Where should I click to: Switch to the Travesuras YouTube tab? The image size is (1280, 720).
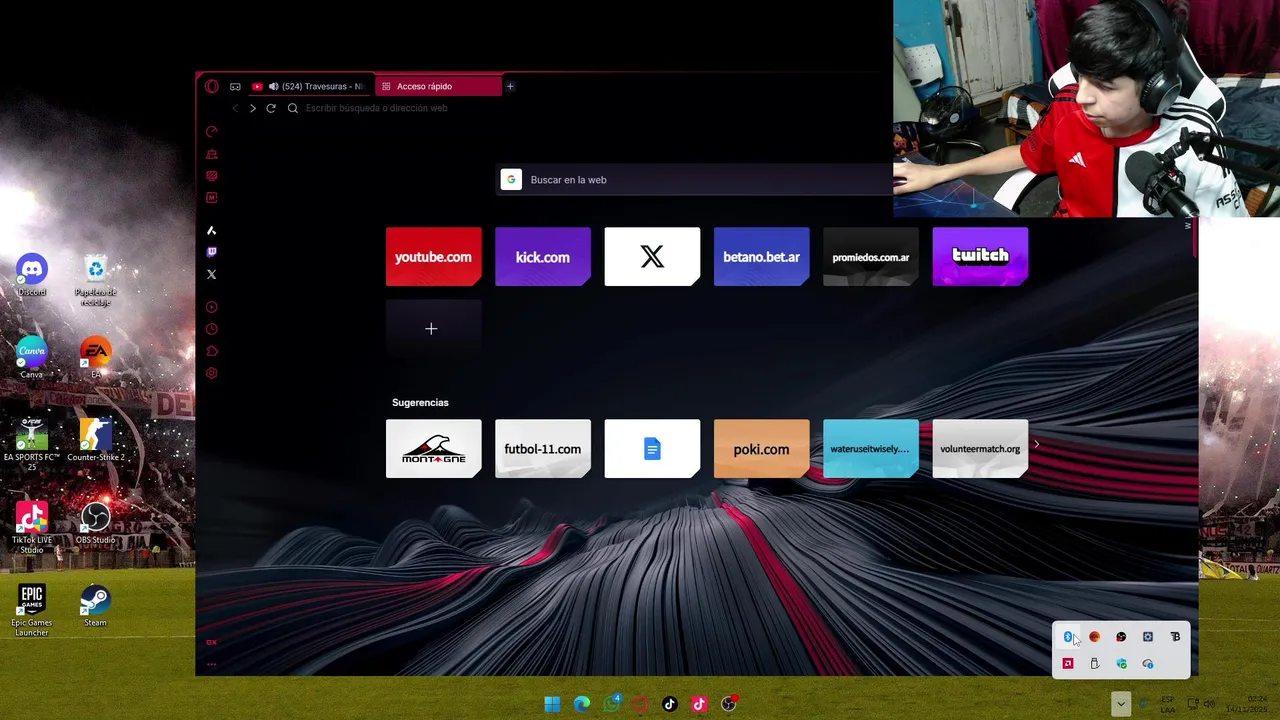coord(308,86)
